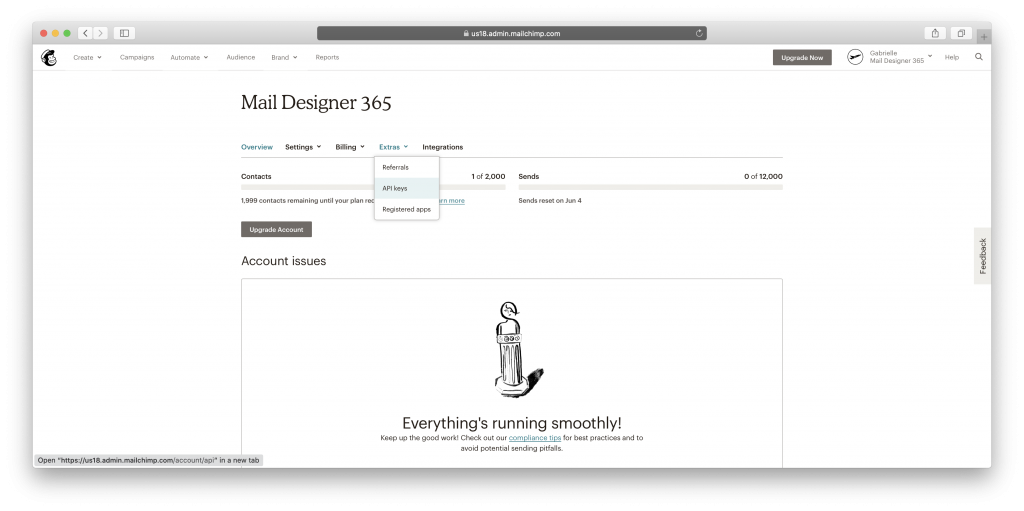Expand the Settings tab dropdown
Image resolution: width=1024 pixels, height=511 pixels.
[303, 147]
